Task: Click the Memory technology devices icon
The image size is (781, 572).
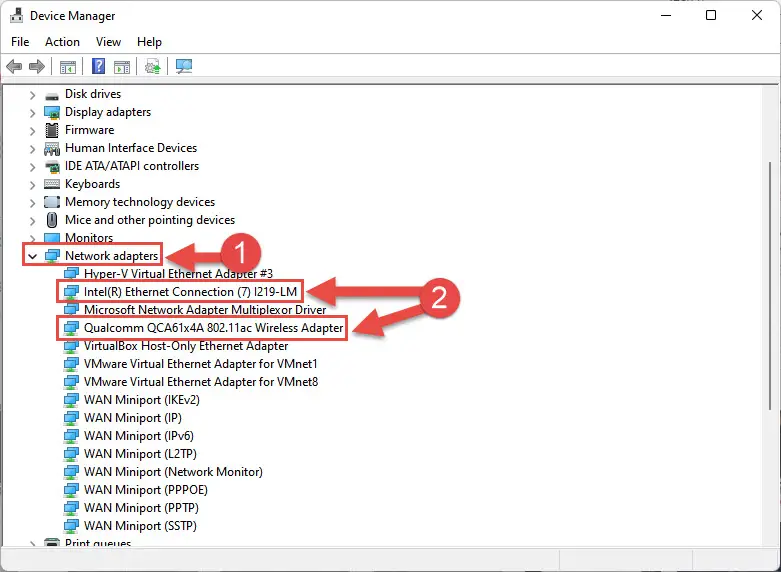Action: [x=52, y=202]
